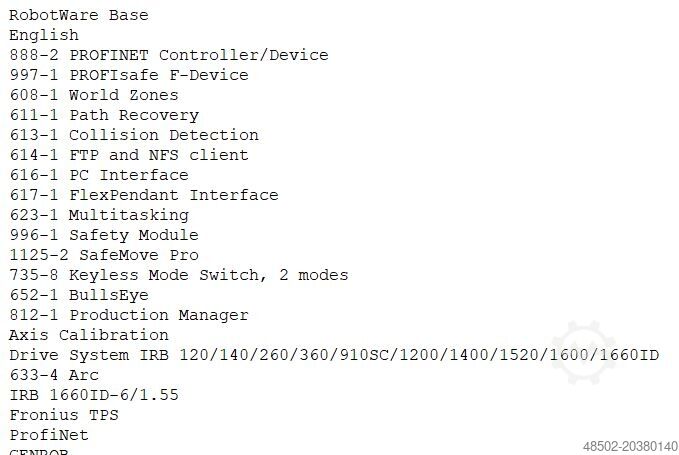
Task: Select 812-1 Production Manager line
Action: (129, 315)
